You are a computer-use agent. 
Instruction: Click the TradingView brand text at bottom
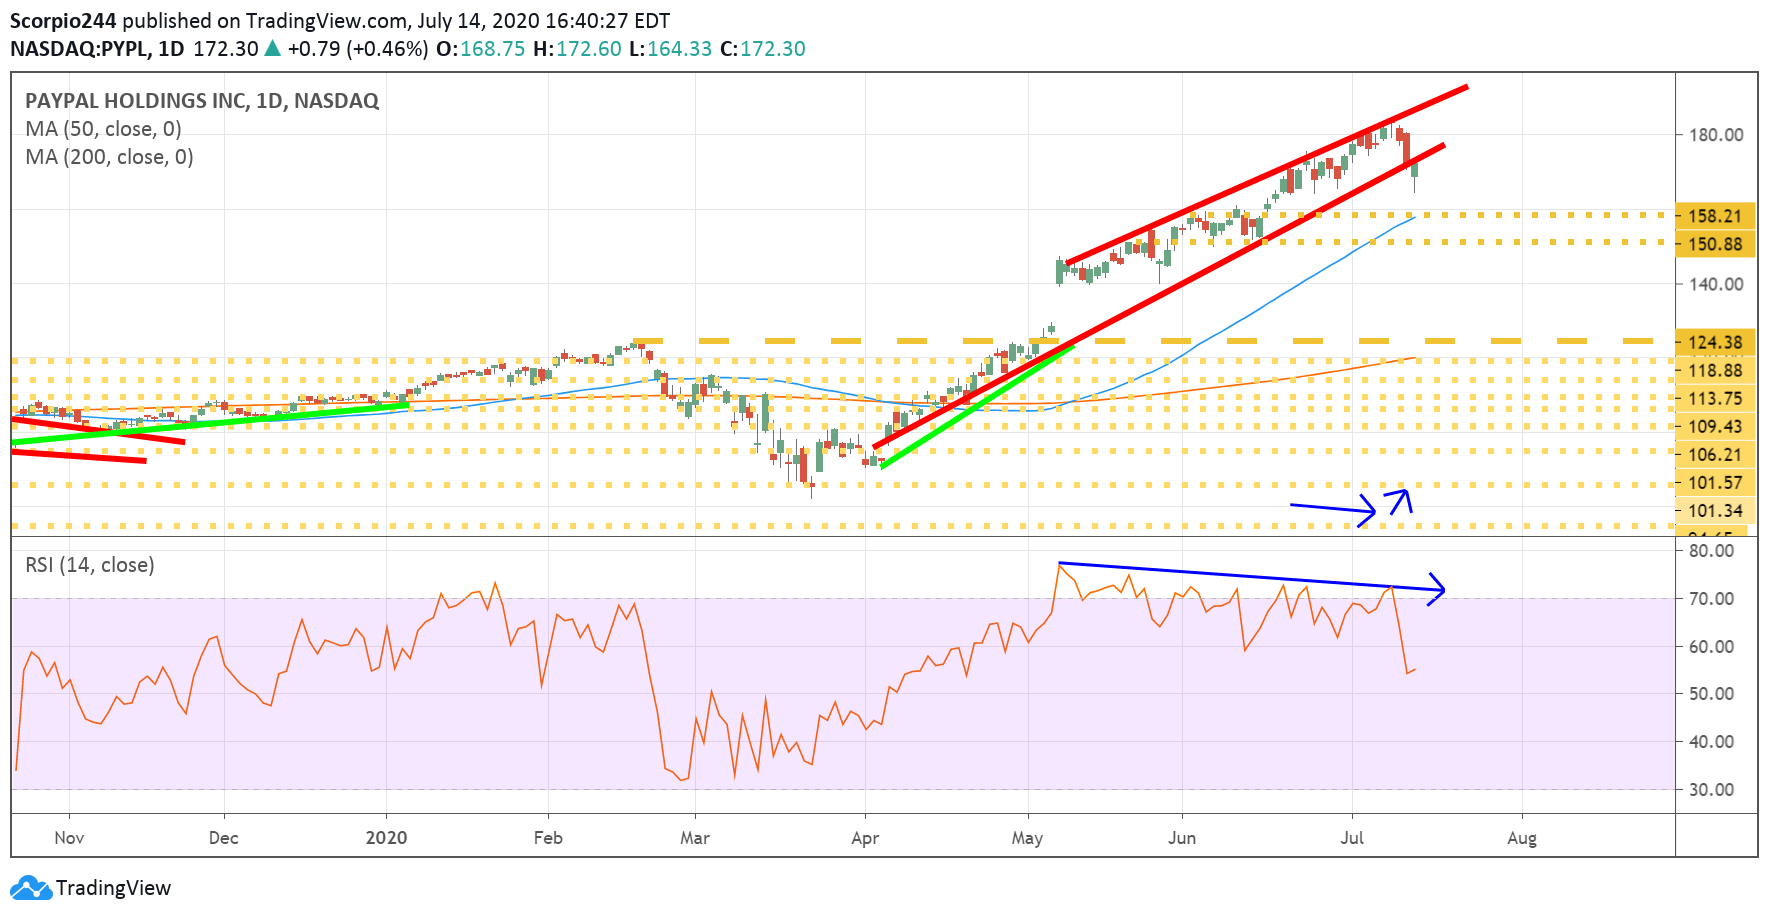(x=113, y=888)
